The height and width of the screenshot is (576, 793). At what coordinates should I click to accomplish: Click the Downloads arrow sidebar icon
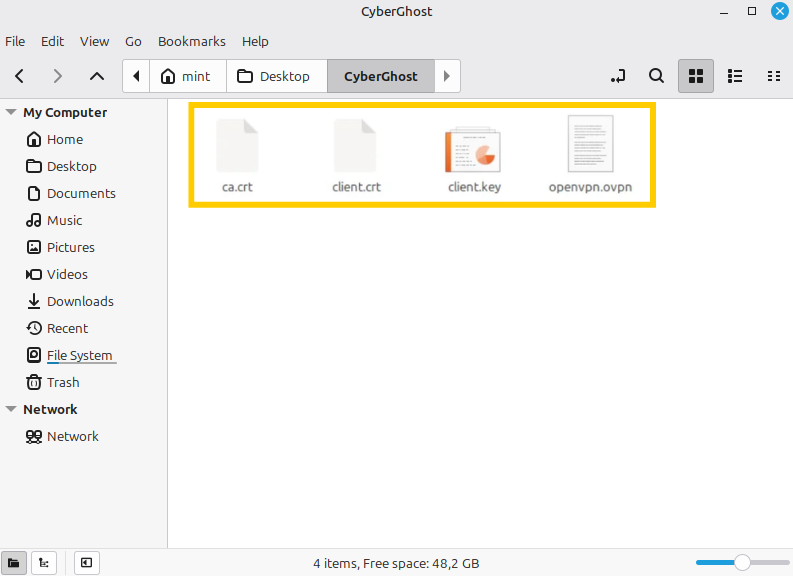point(34,301)
